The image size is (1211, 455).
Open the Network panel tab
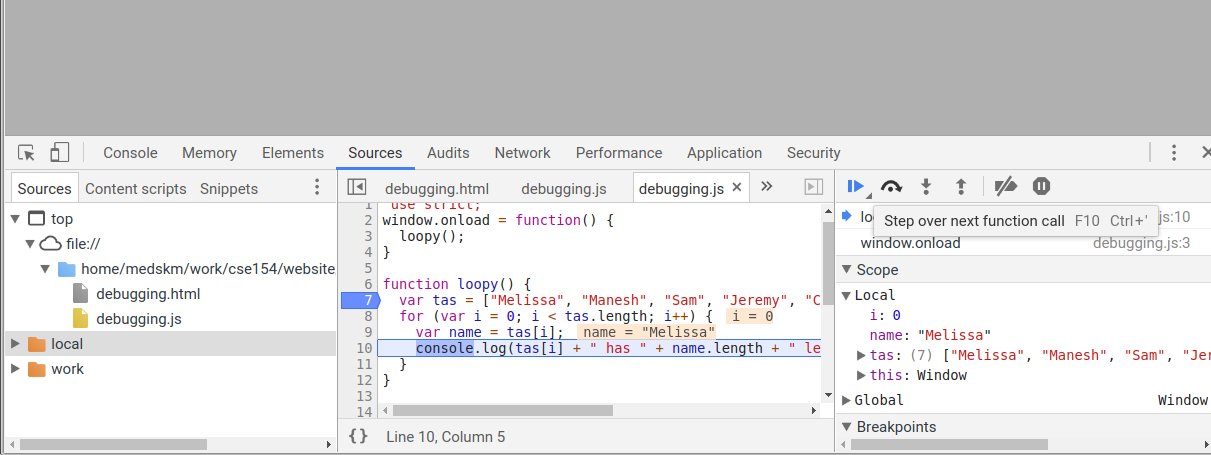click(522, 153)
